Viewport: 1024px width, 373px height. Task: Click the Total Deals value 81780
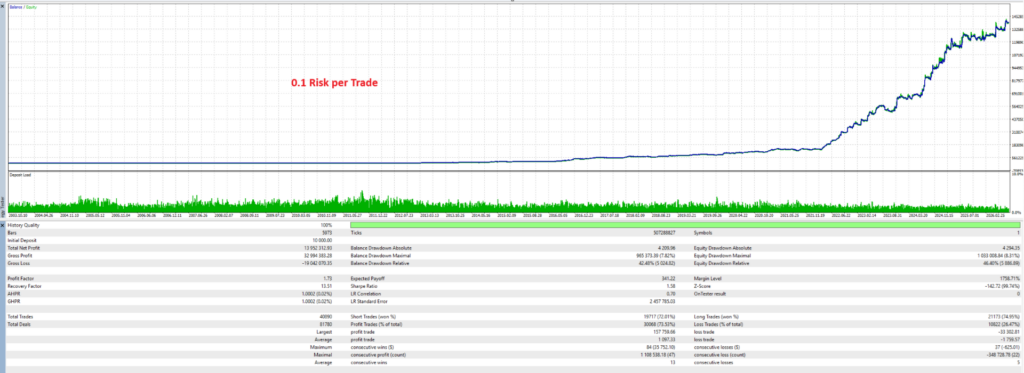coord(327,324)
